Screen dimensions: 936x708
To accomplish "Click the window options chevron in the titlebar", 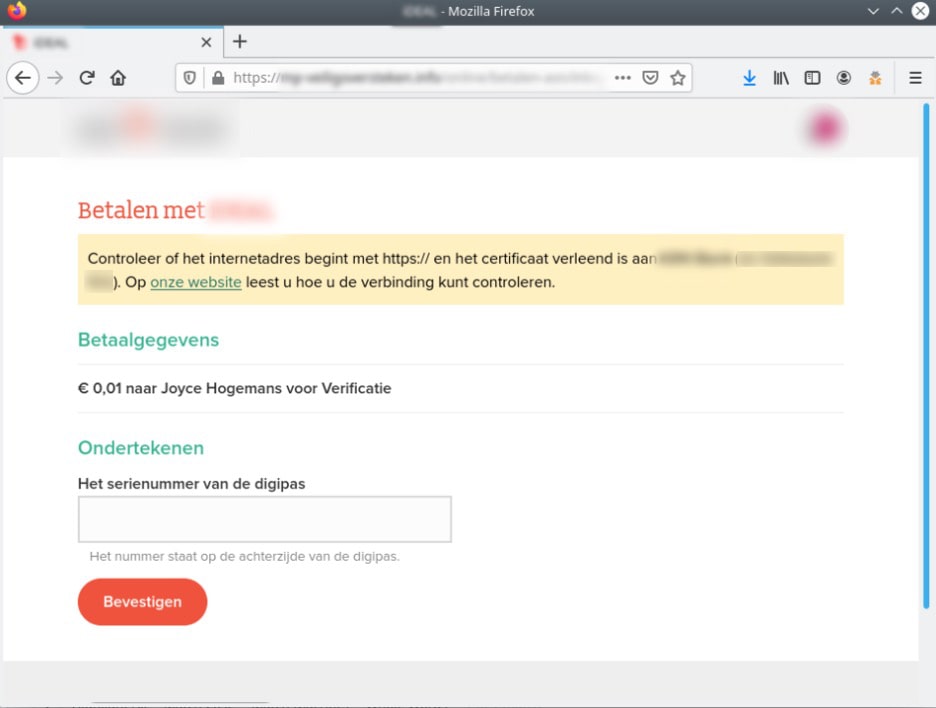I will [x=872, y=11].
